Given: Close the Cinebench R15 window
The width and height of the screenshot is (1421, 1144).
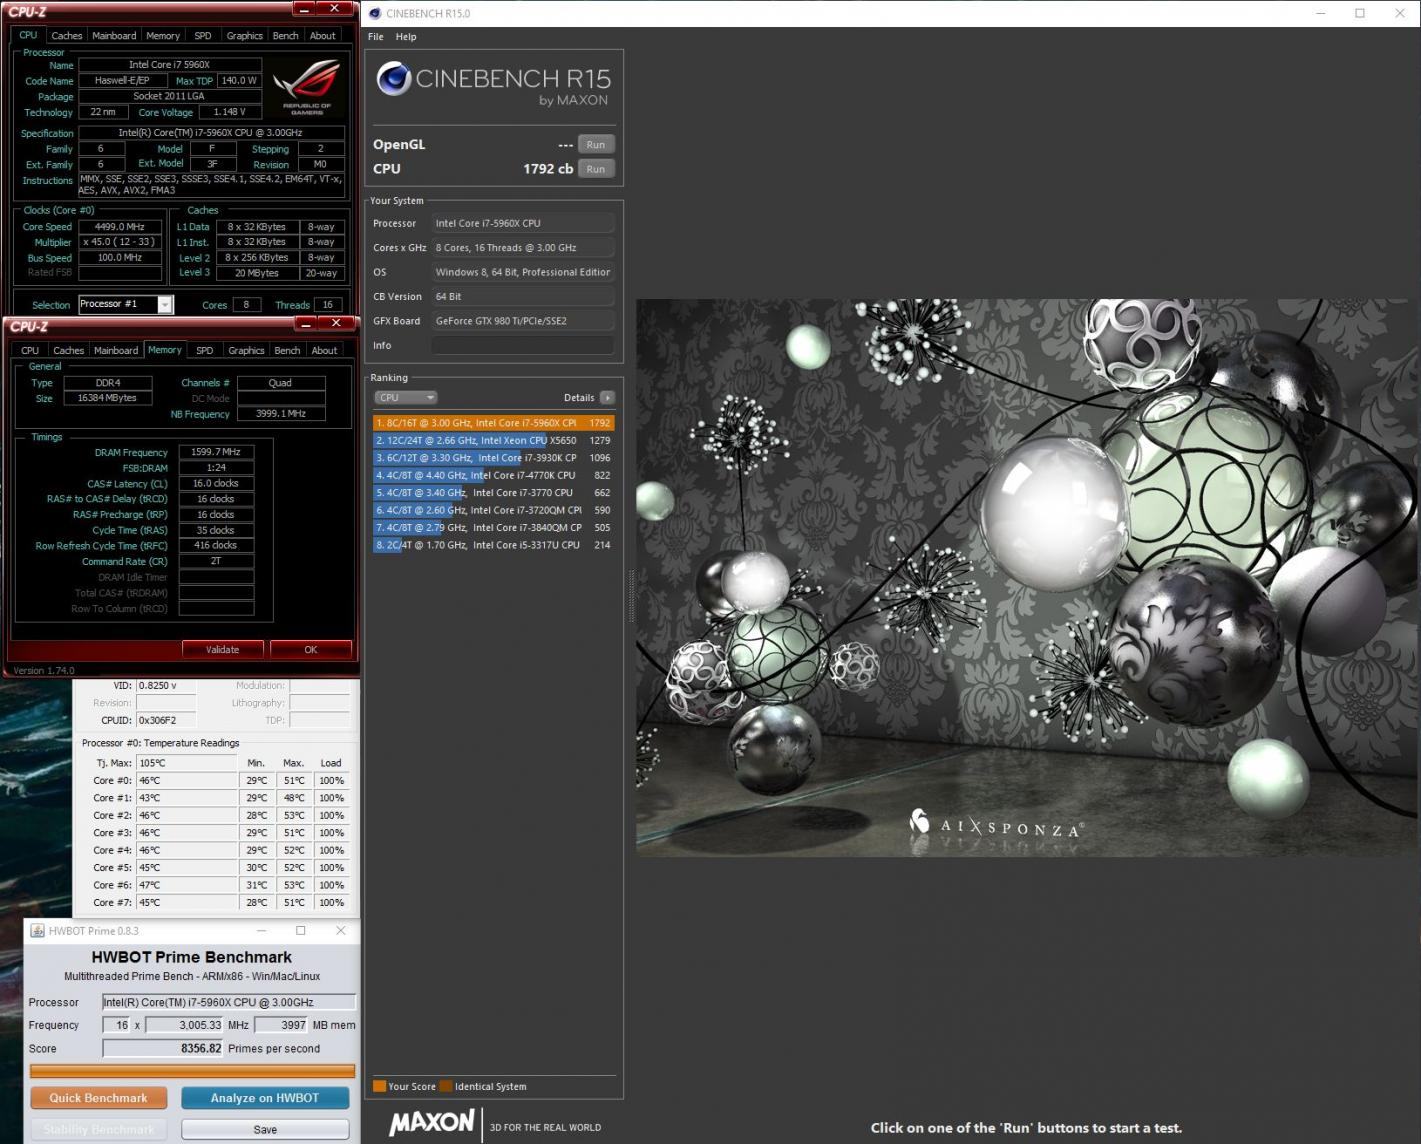Looking at the screenshot, I should coord(1400,13).
